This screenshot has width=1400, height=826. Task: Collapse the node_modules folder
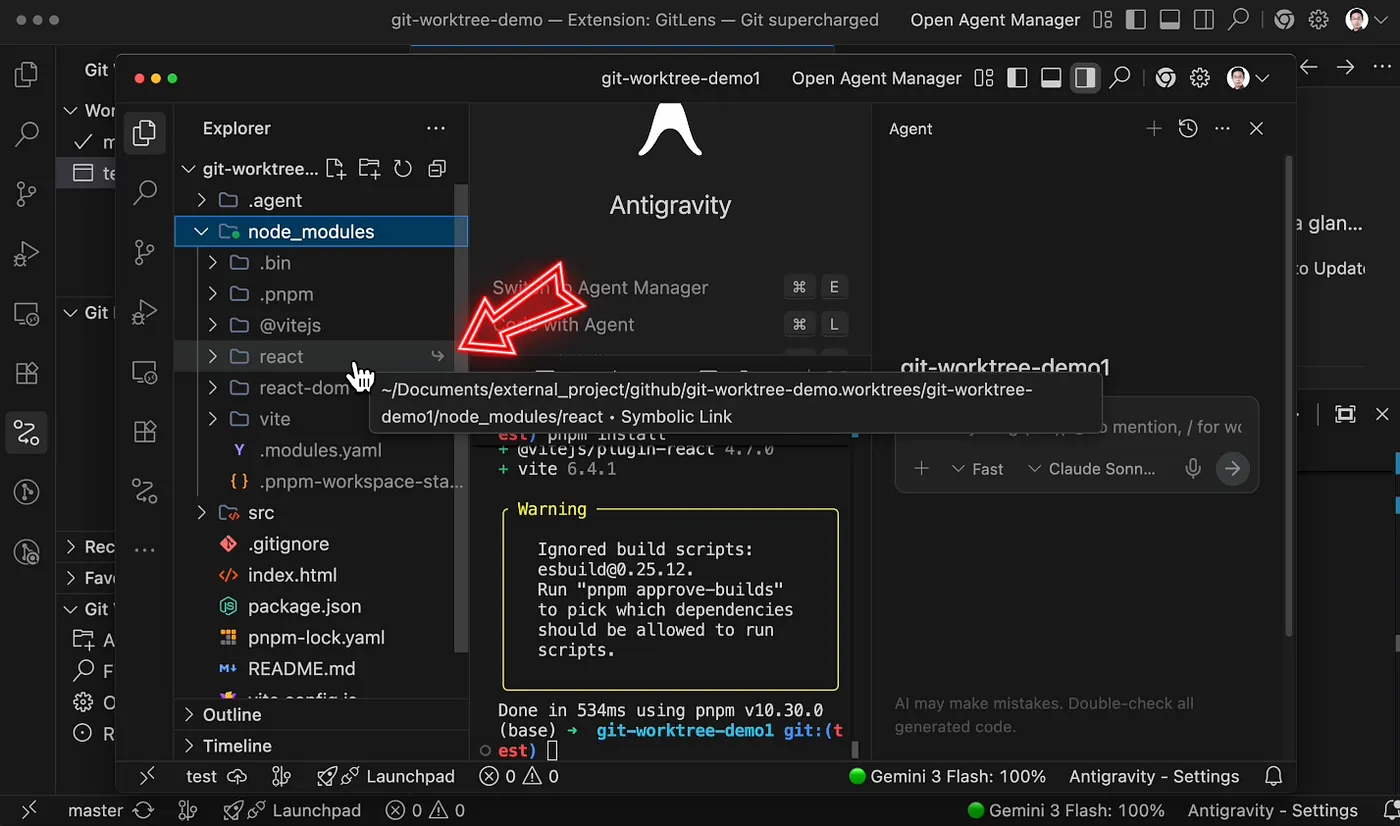(321, 231)
